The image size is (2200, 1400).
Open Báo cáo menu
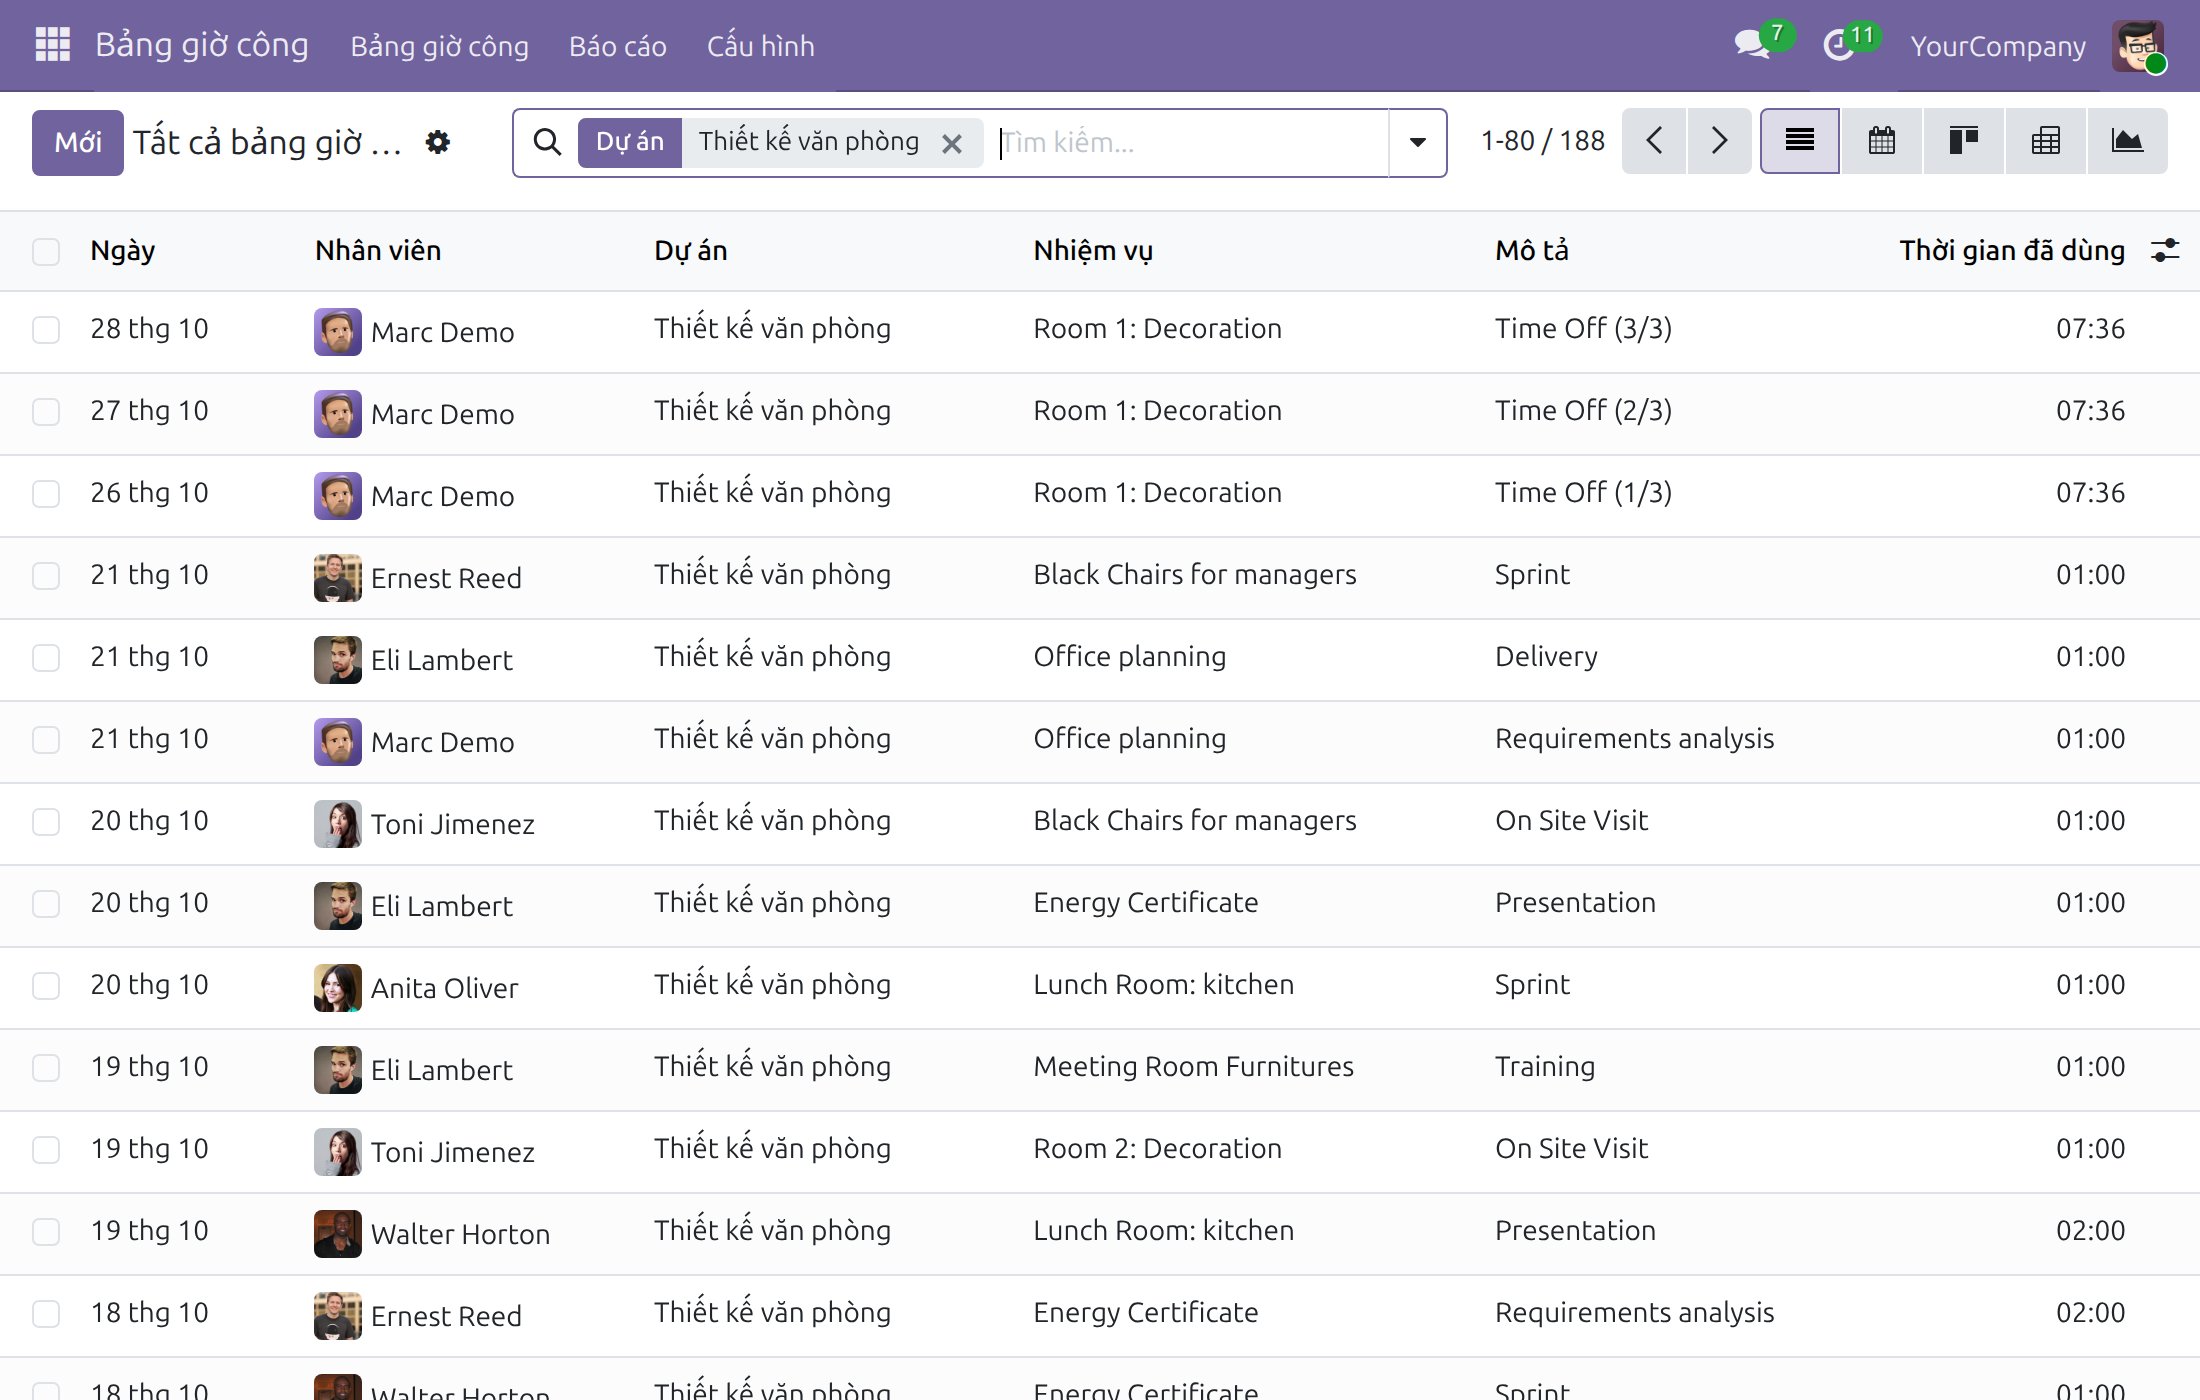pos(617,46)
